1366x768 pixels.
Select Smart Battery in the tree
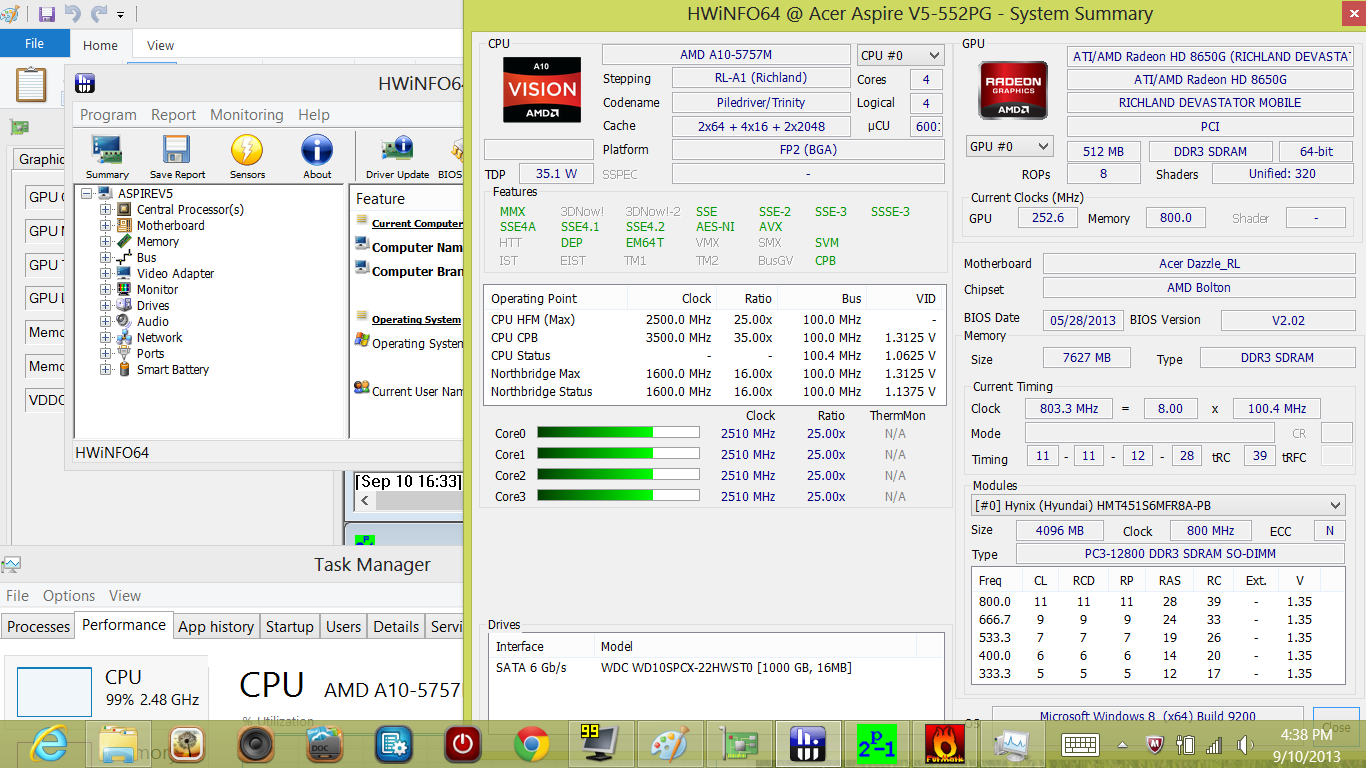click(x=172, y=369)
